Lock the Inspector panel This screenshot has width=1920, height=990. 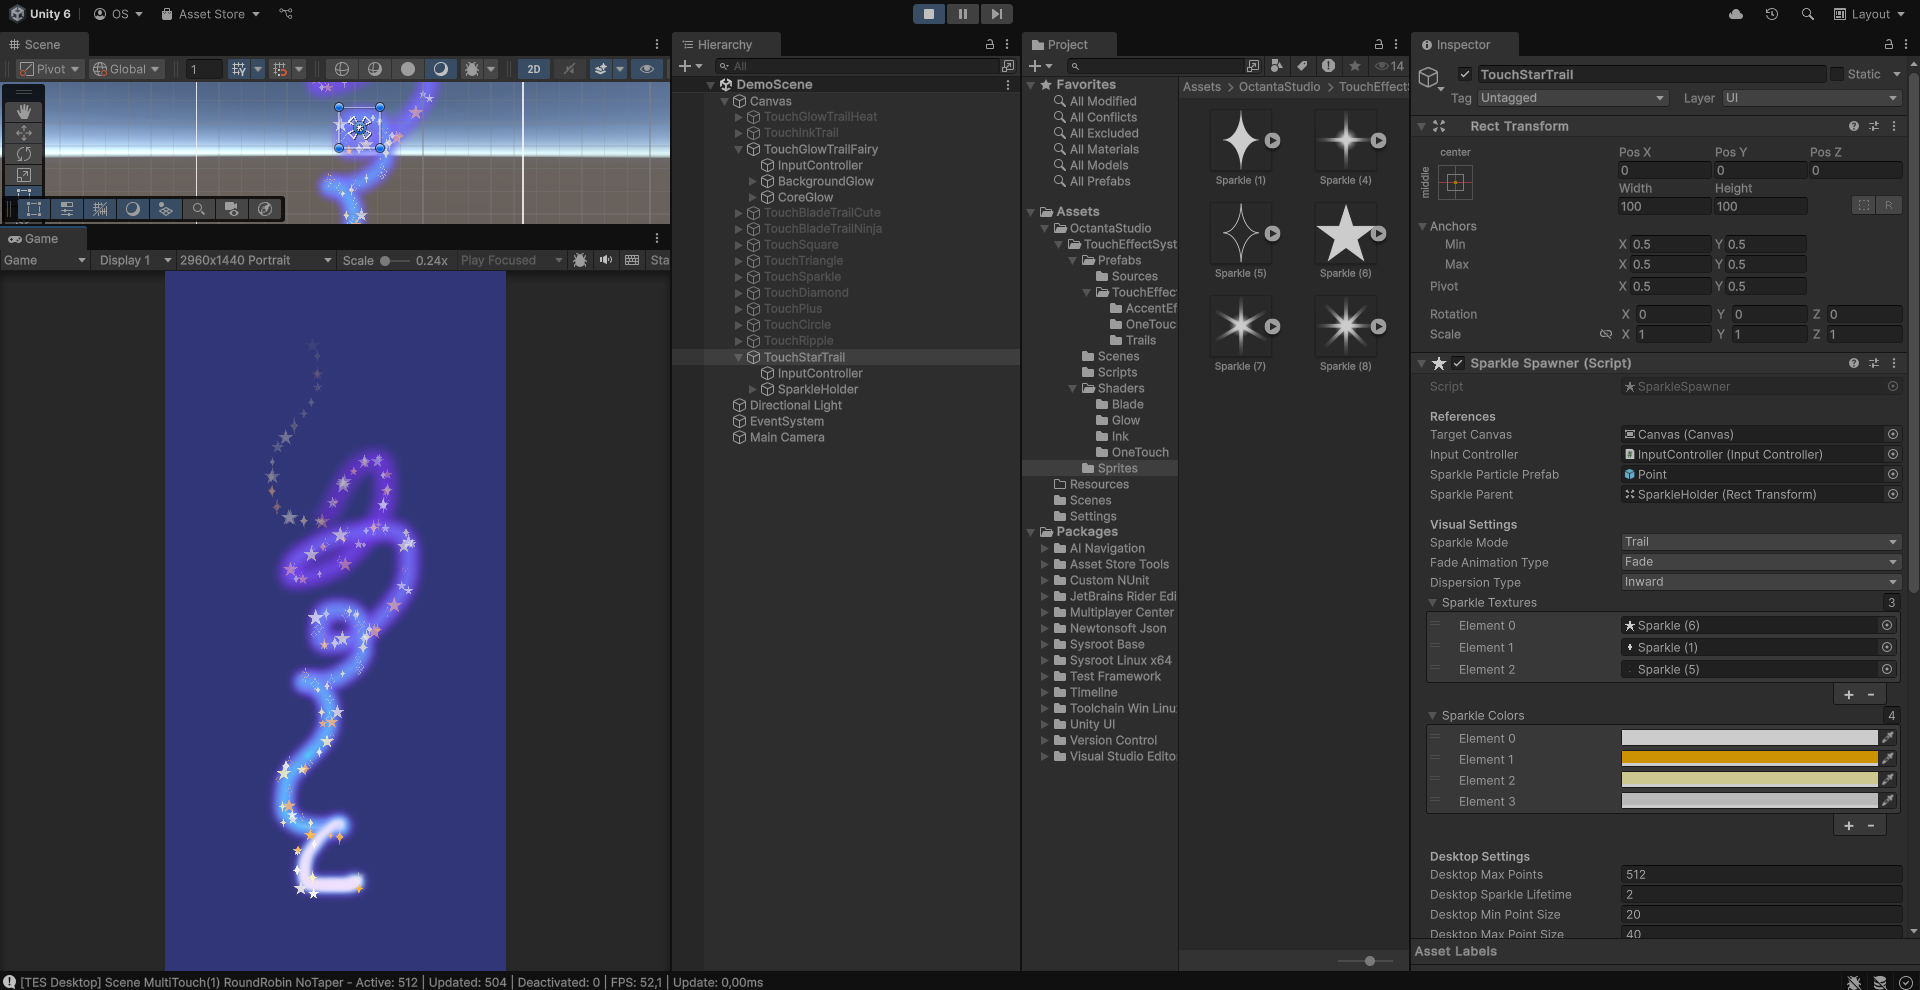click(1888, 45)
